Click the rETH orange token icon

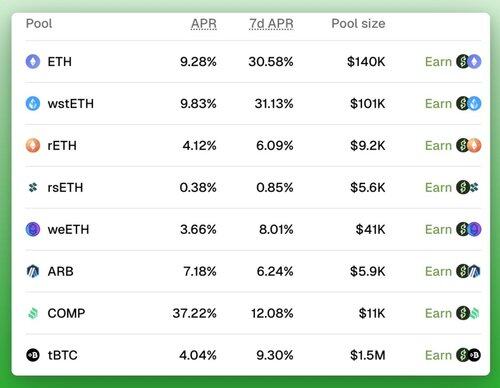33,146
